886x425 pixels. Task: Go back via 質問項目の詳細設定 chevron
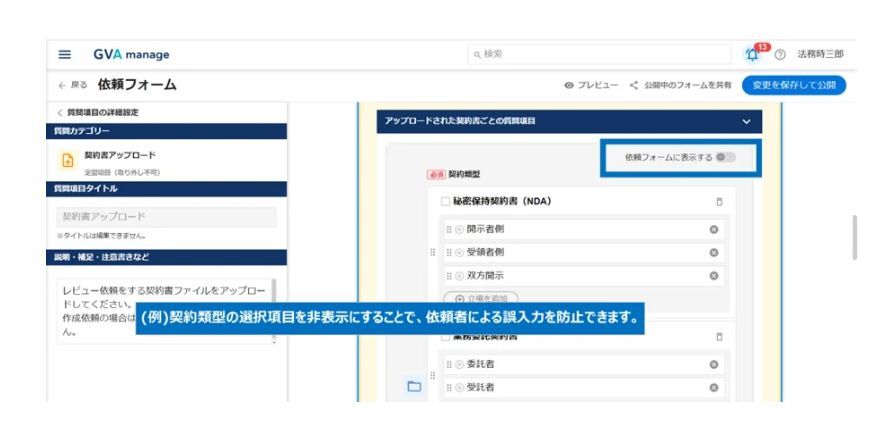(x=60, y=112)
